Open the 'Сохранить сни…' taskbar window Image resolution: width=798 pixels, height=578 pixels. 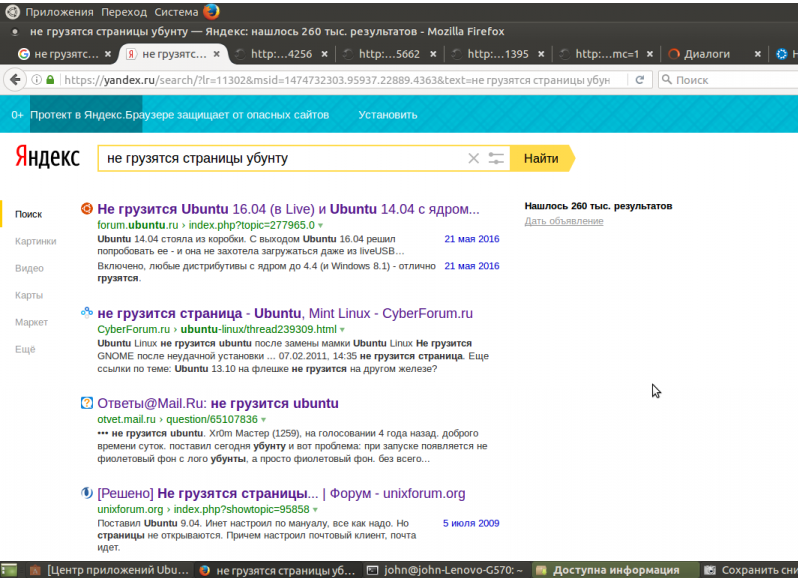click(750, 570)
